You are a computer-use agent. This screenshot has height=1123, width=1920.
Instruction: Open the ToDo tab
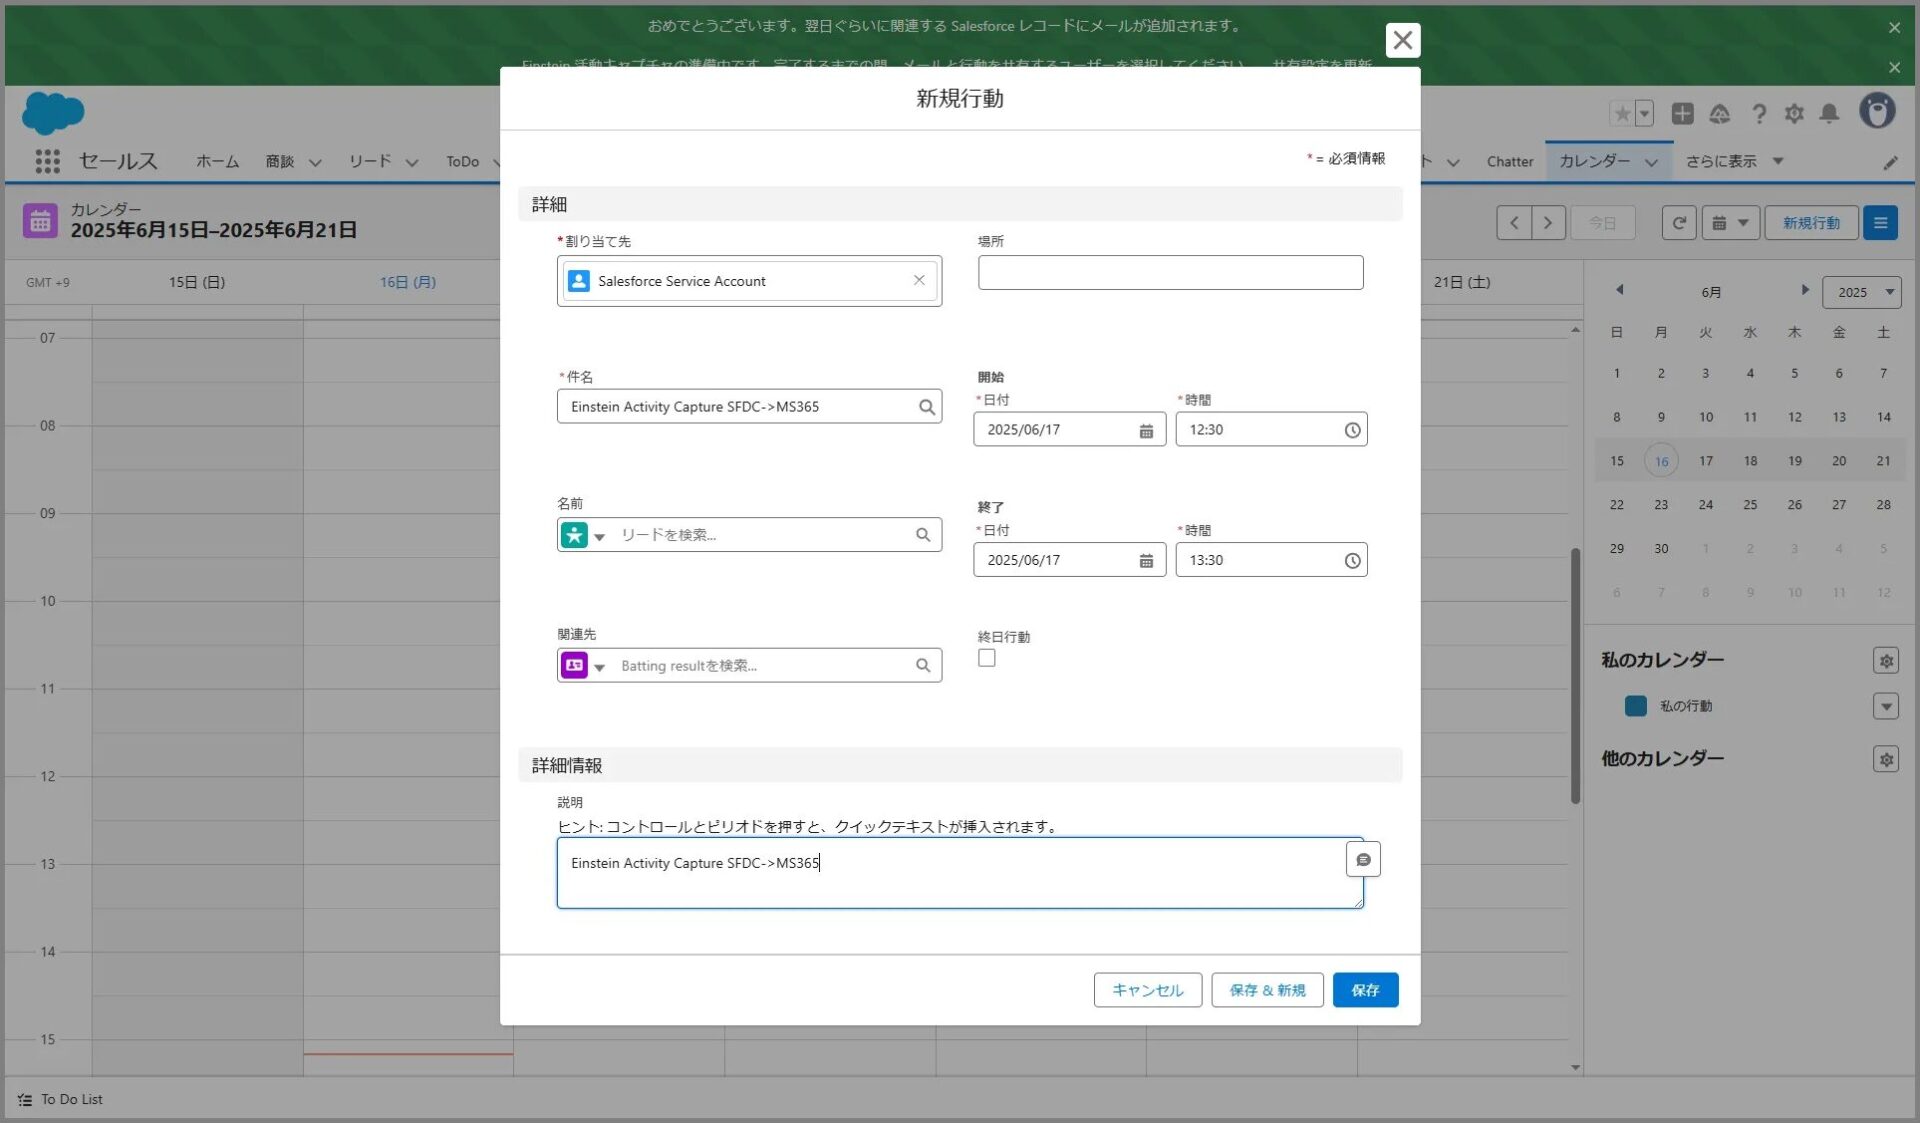(462, 161)
